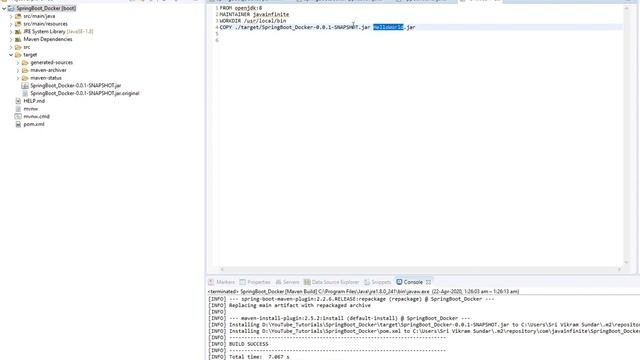Expand the JRE System Library node
The height and width of the screenshot is (360, 640).
[x=11, y=31]
